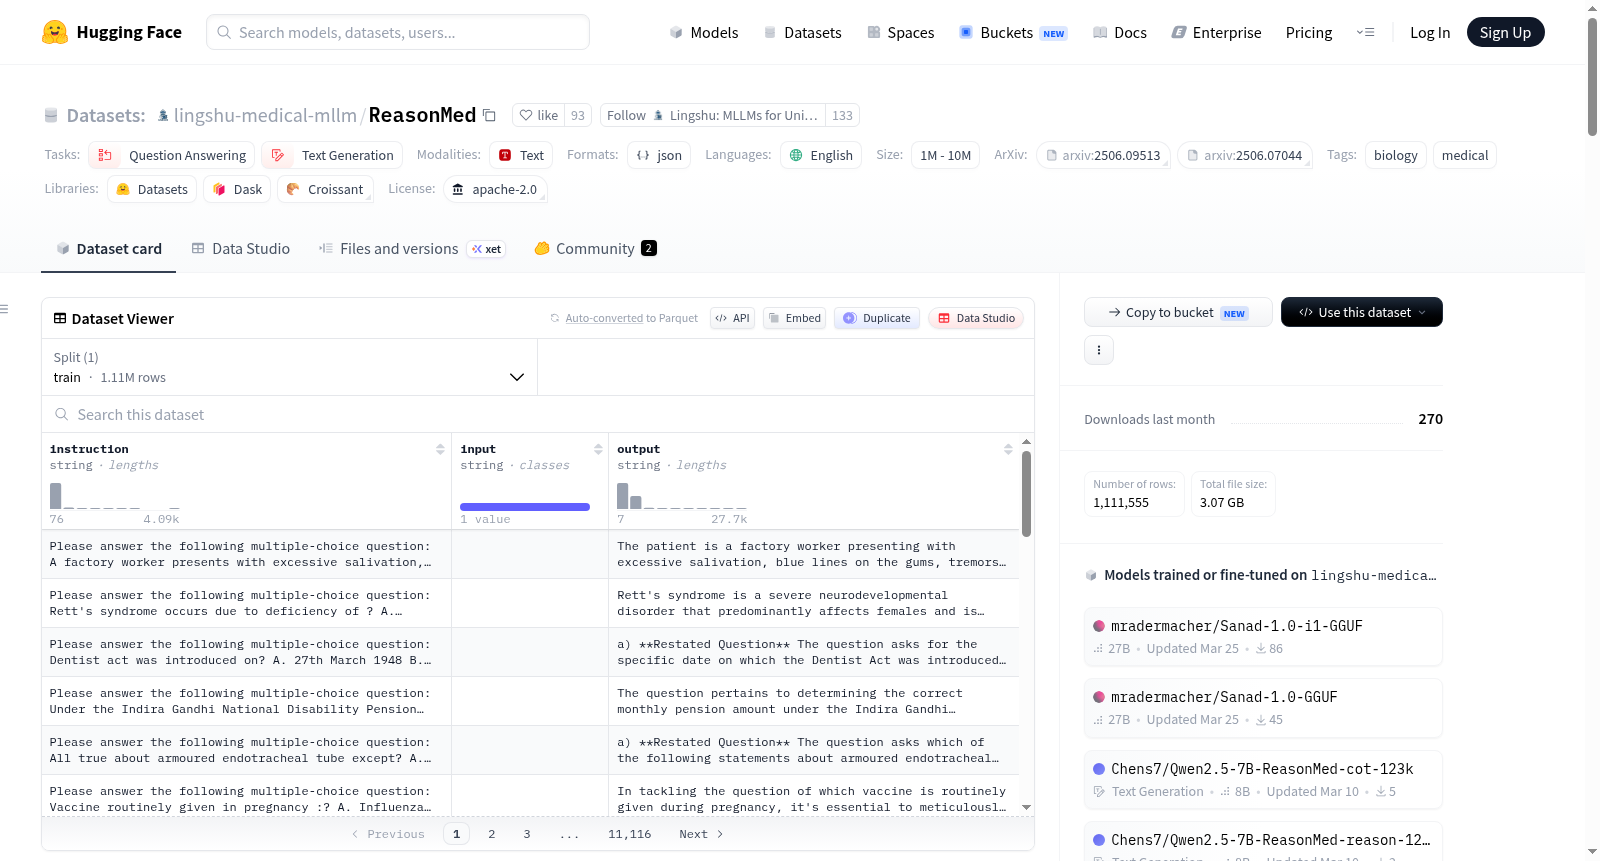1600x861 pixels.
Task: Sort the instruction column
Action: pyautogui.click(x=440, y=449)
